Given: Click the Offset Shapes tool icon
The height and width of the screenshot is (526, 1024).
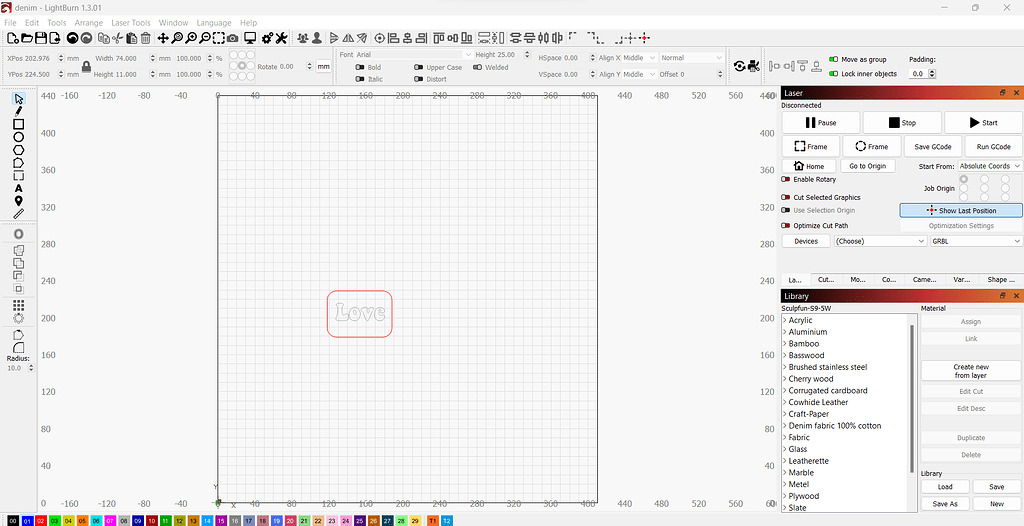Looking at the screenshot, I should tap(18, 234).
